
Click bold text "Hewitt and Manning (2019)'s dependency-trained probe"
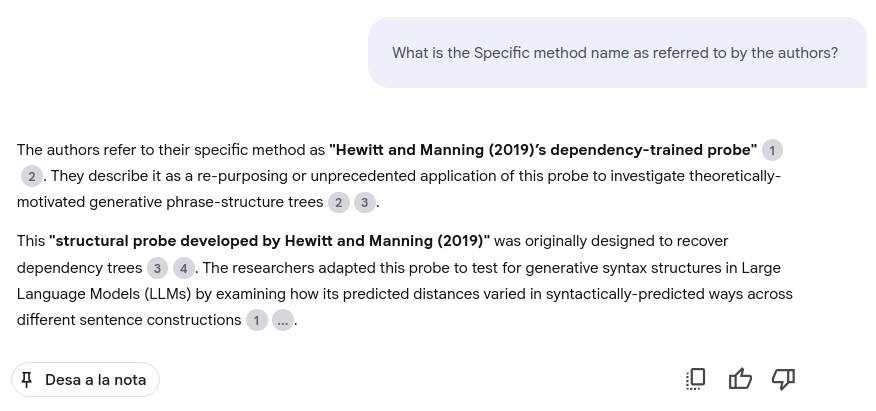(543, 150)
